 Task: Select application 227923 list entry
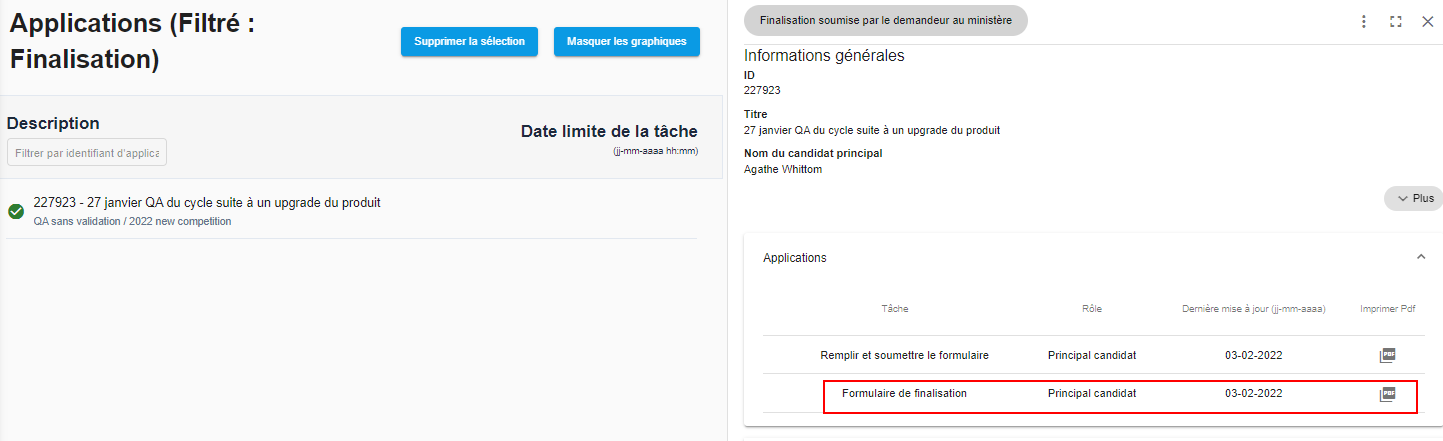[x=350, y=211]
